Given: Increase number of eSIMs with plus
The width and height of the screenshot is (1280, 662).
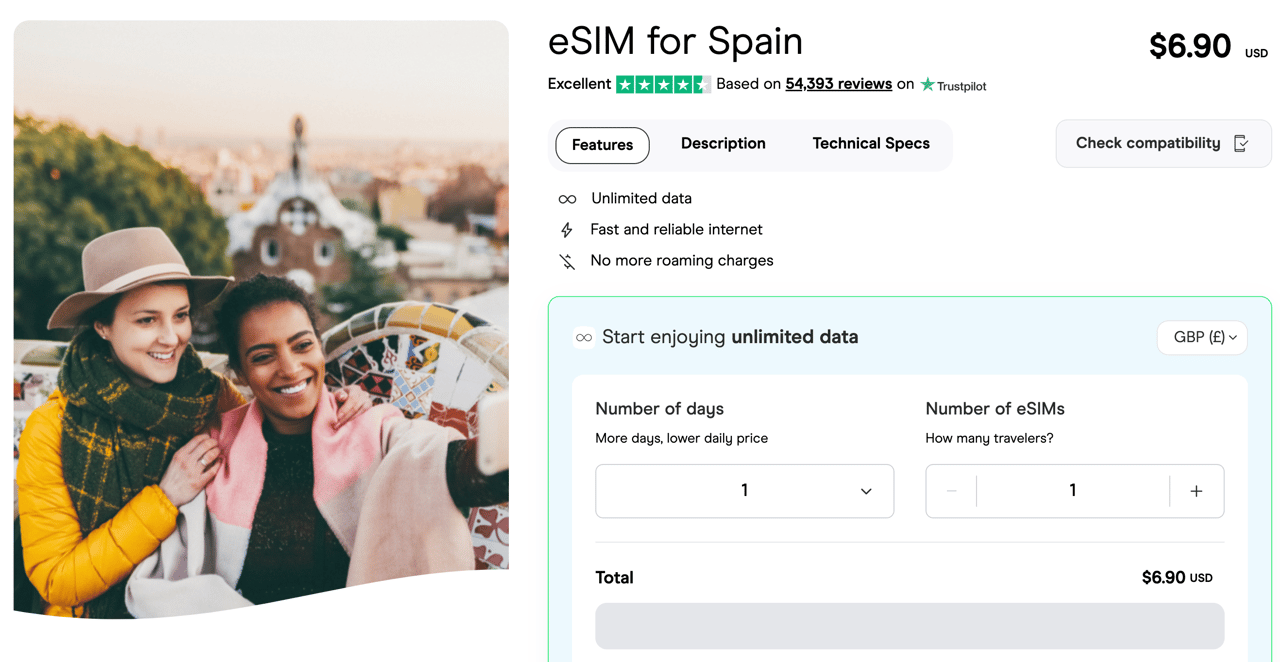Looking at the screenshot, I should pyautogui.click(x=1196, y=491).
